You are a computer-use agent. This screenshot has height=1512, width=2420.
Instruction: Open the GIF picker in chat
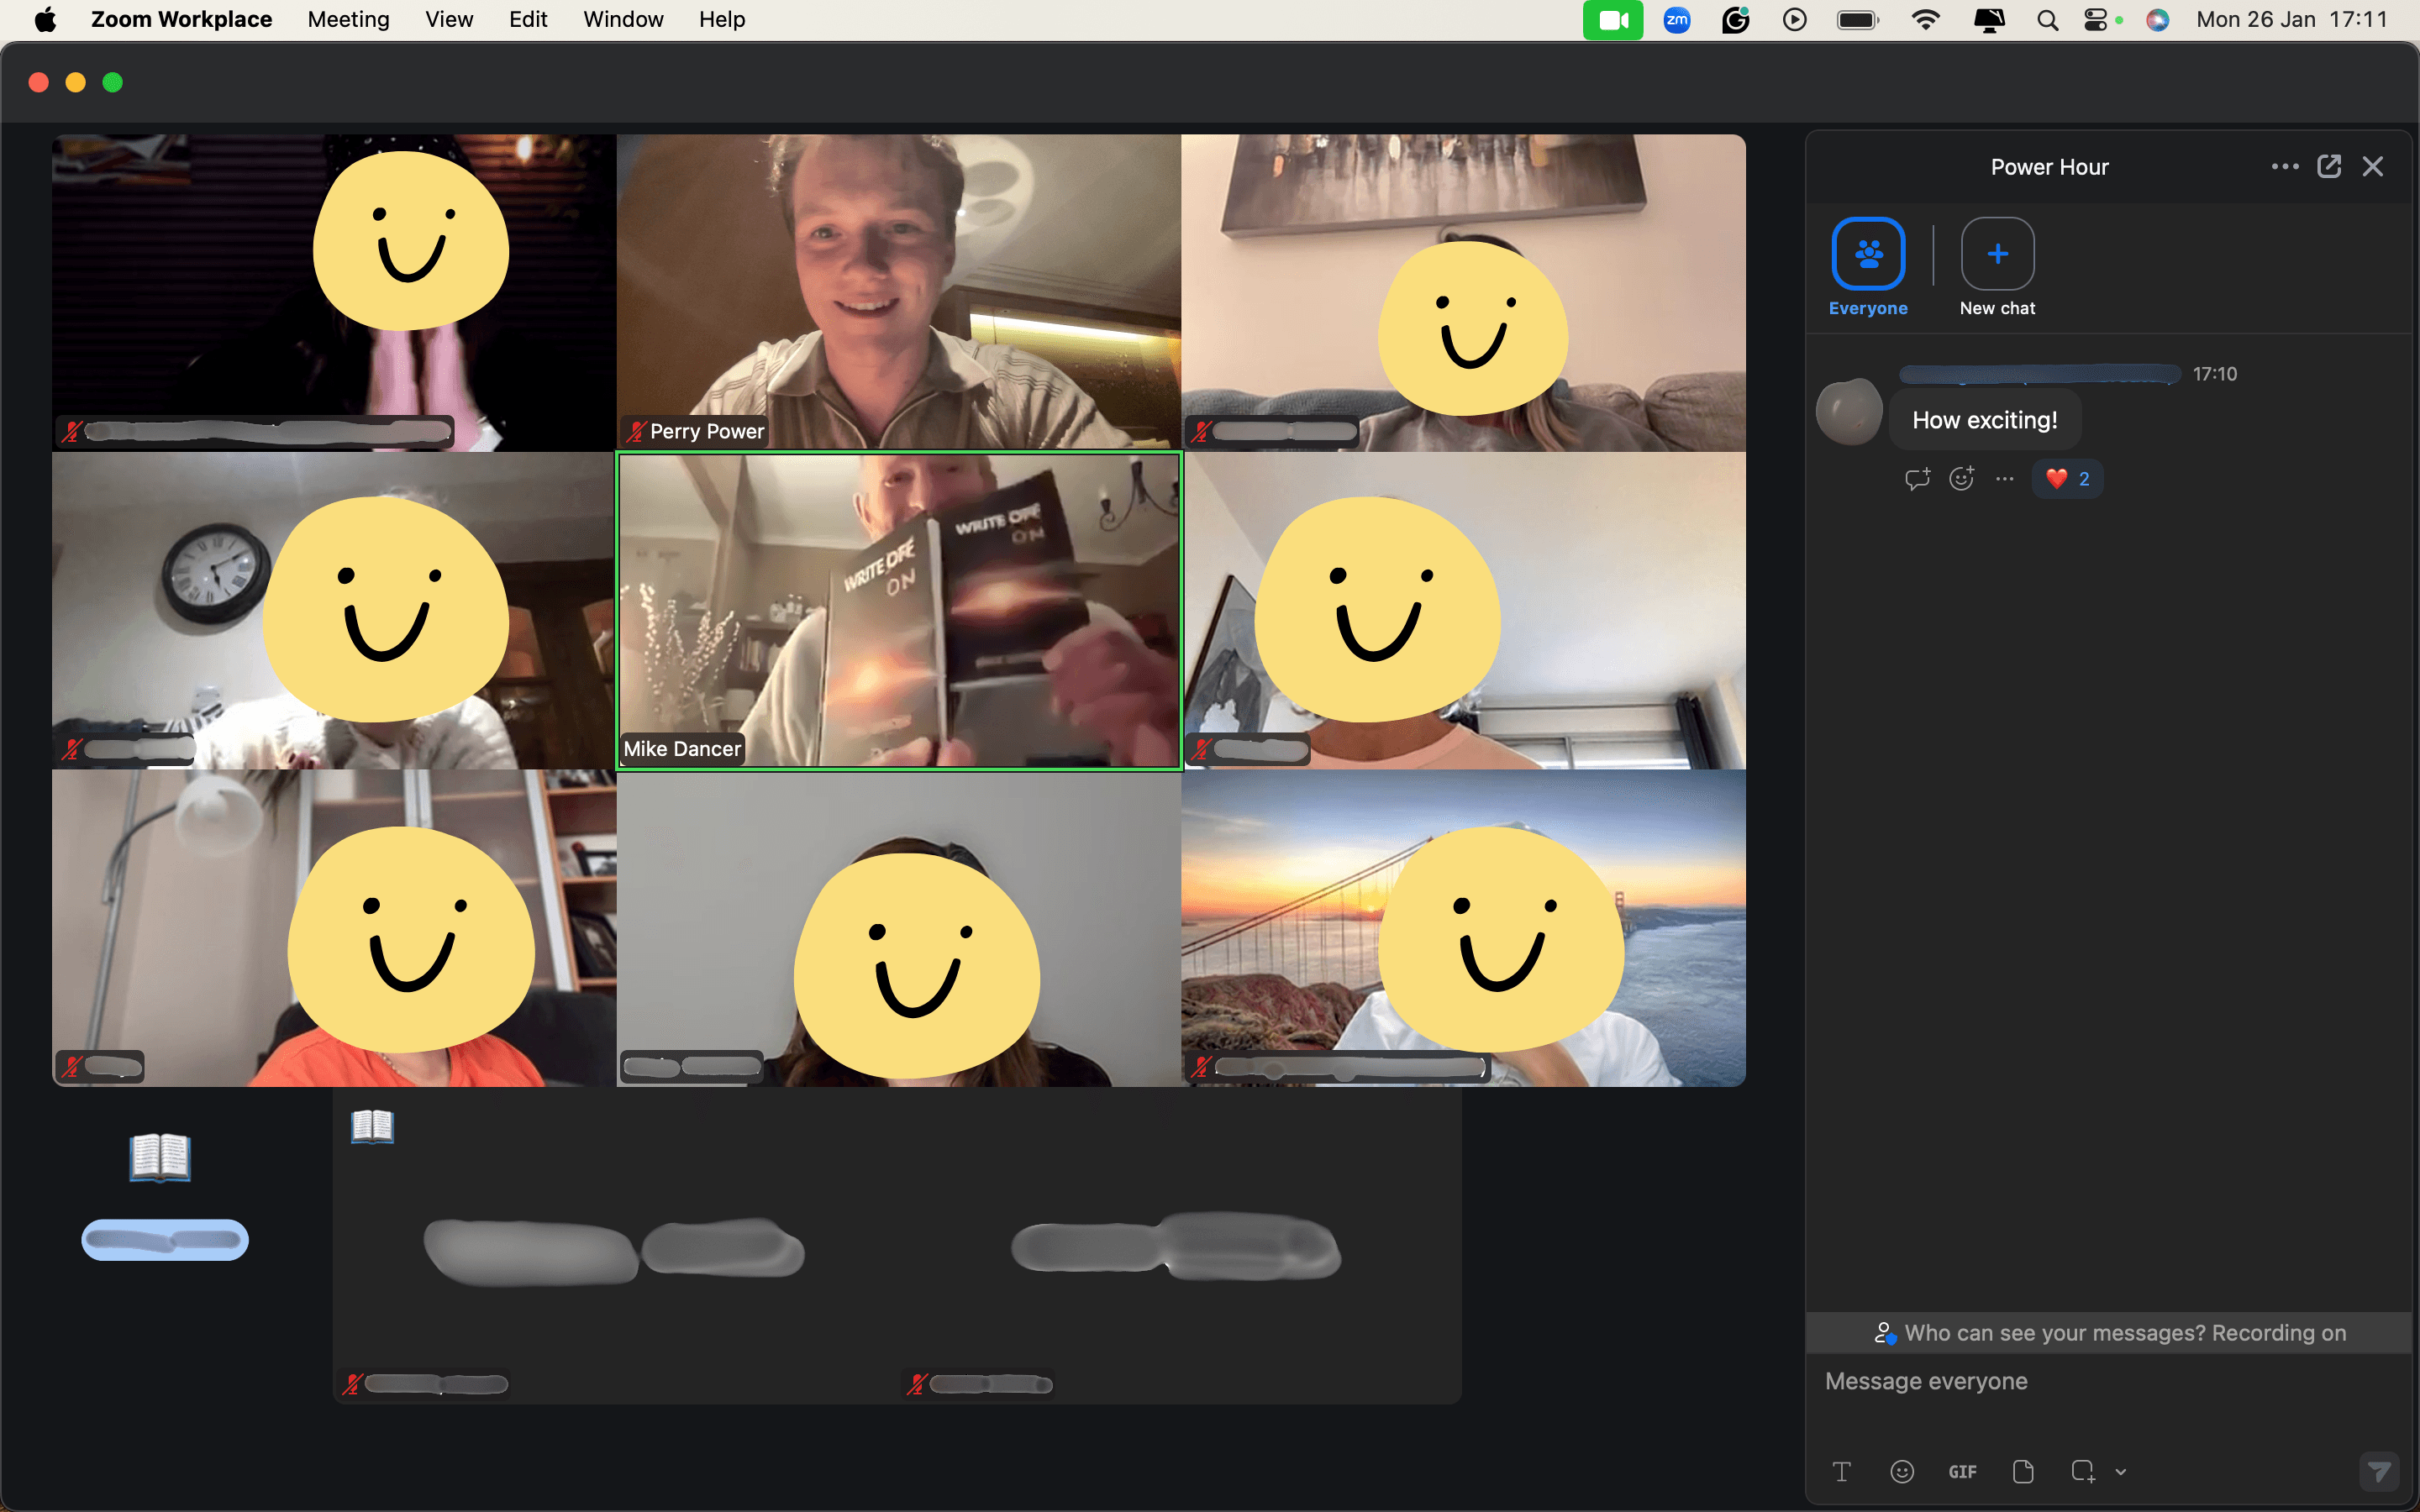coord(1962,1471)
